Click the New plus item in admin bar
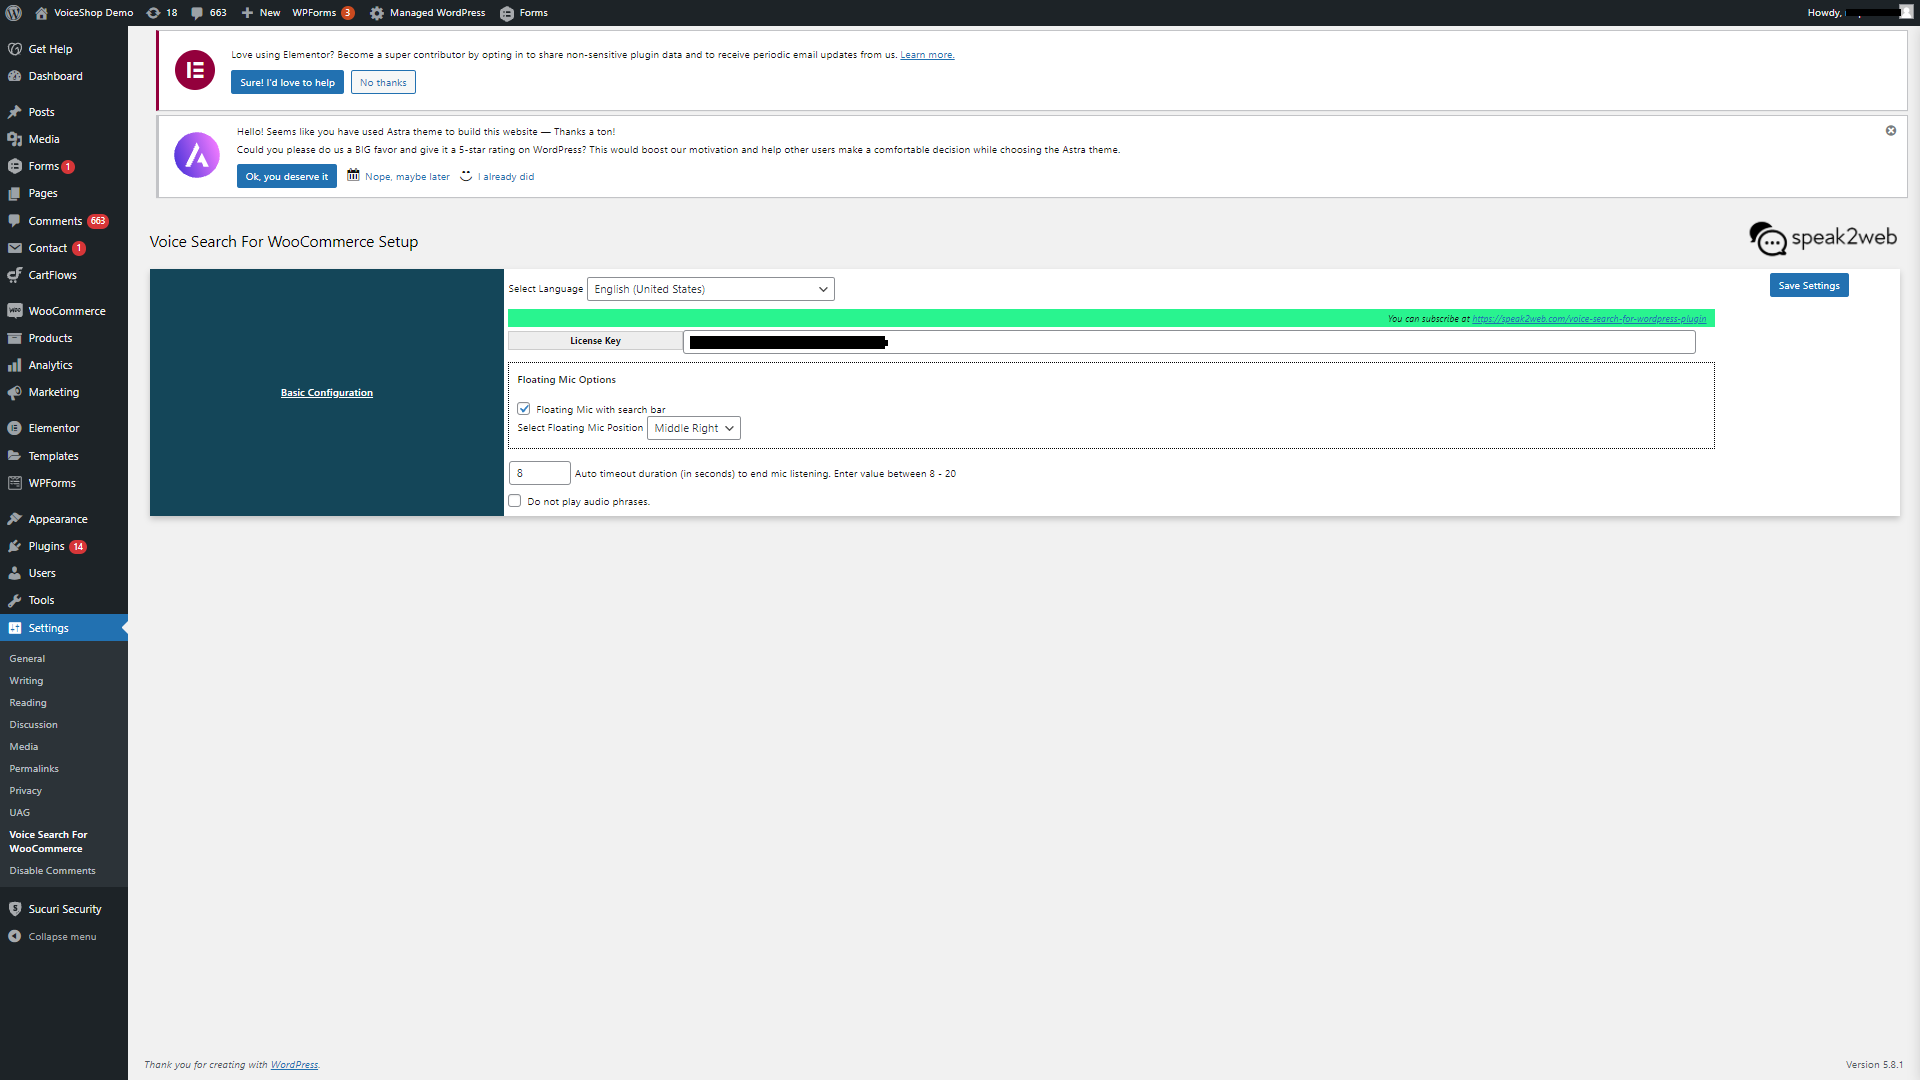1920x1080 pixels. point(260,13)
